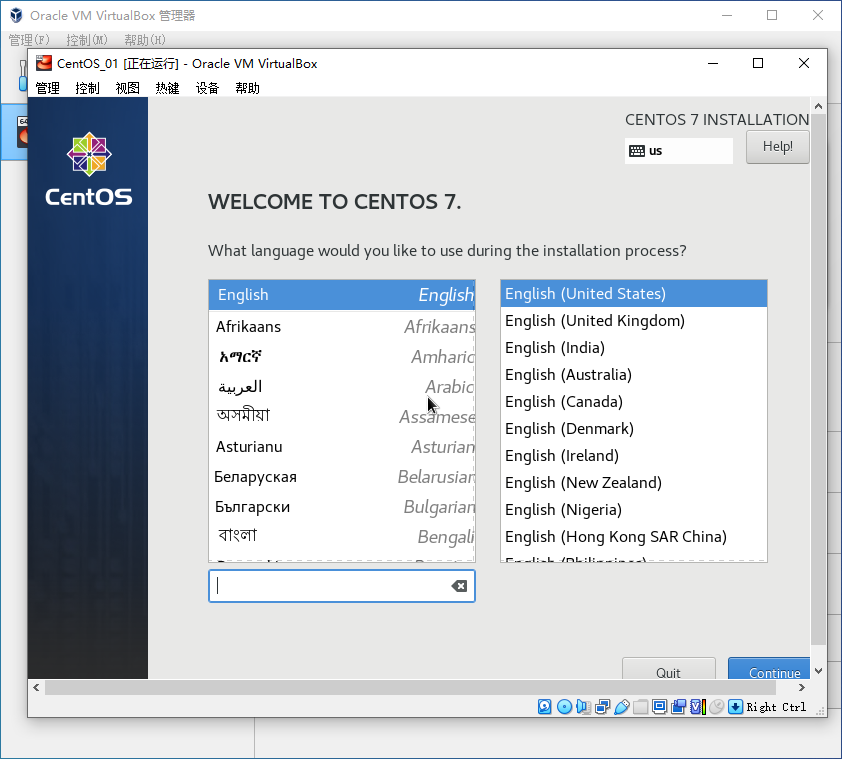Select Afrikaans in the language list
The image size is (842, 759).
[342, 327]
